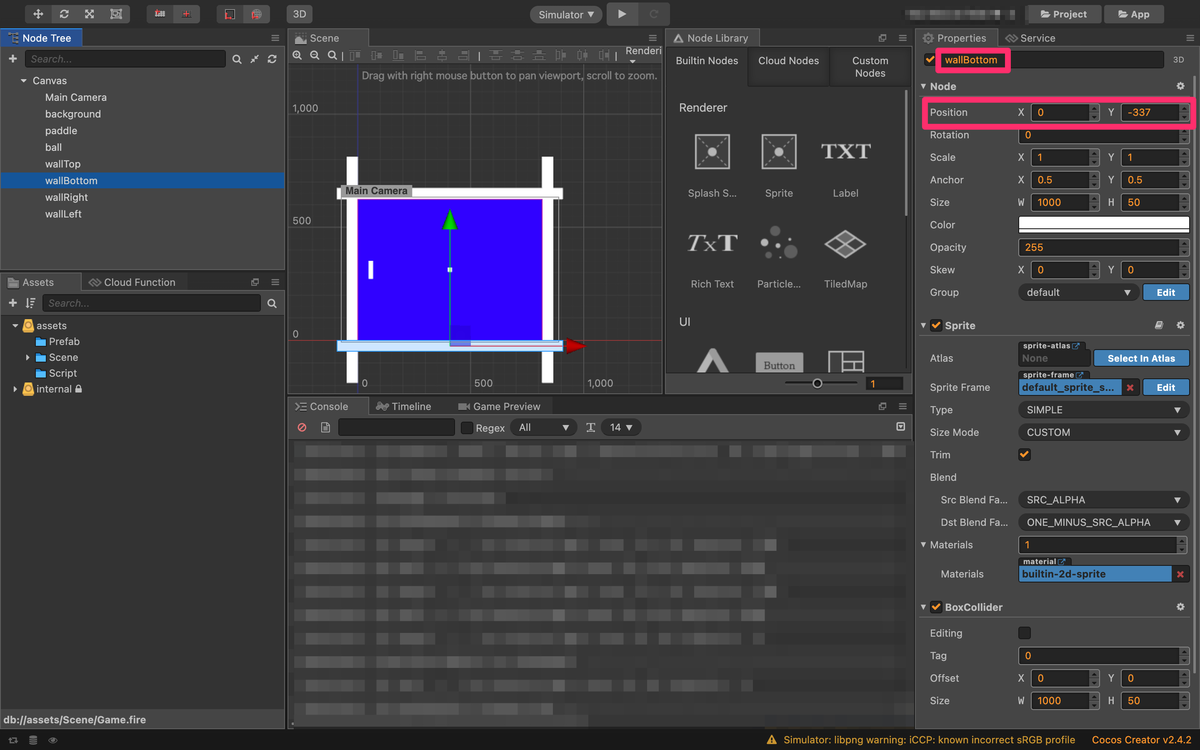Click the Position X input field
Viewport: 1200px width, 750px height.
tap(1060, 112)
